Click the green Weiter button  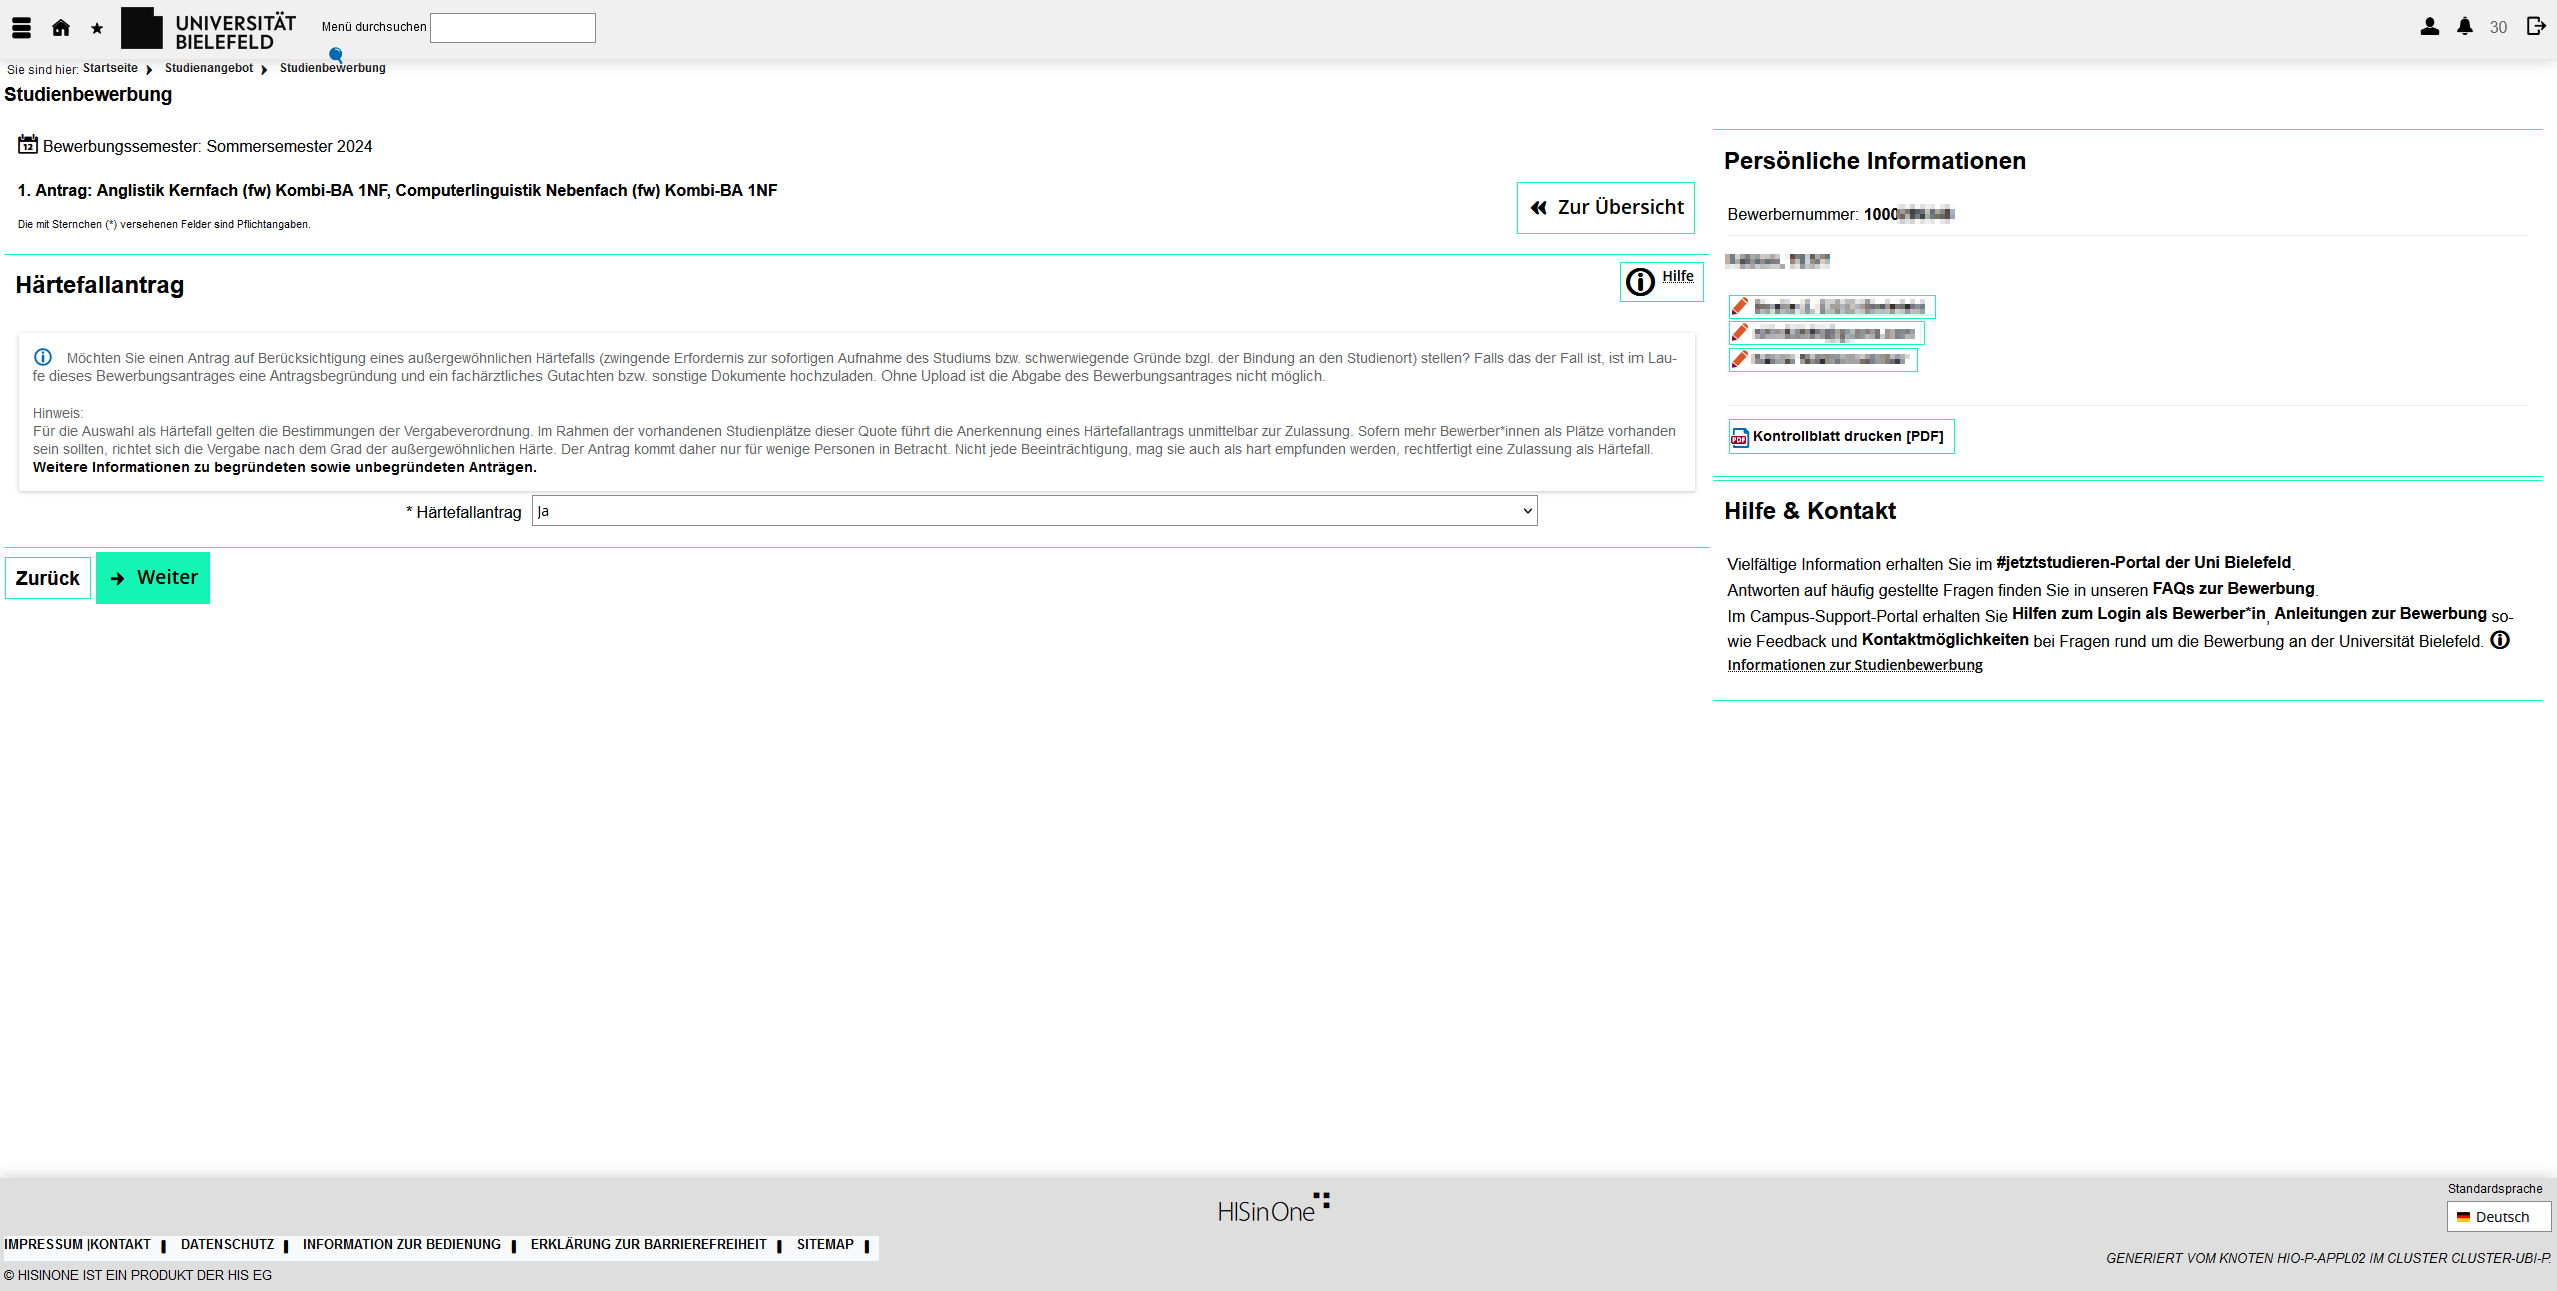pyautogui.click(x=153, y=578)
